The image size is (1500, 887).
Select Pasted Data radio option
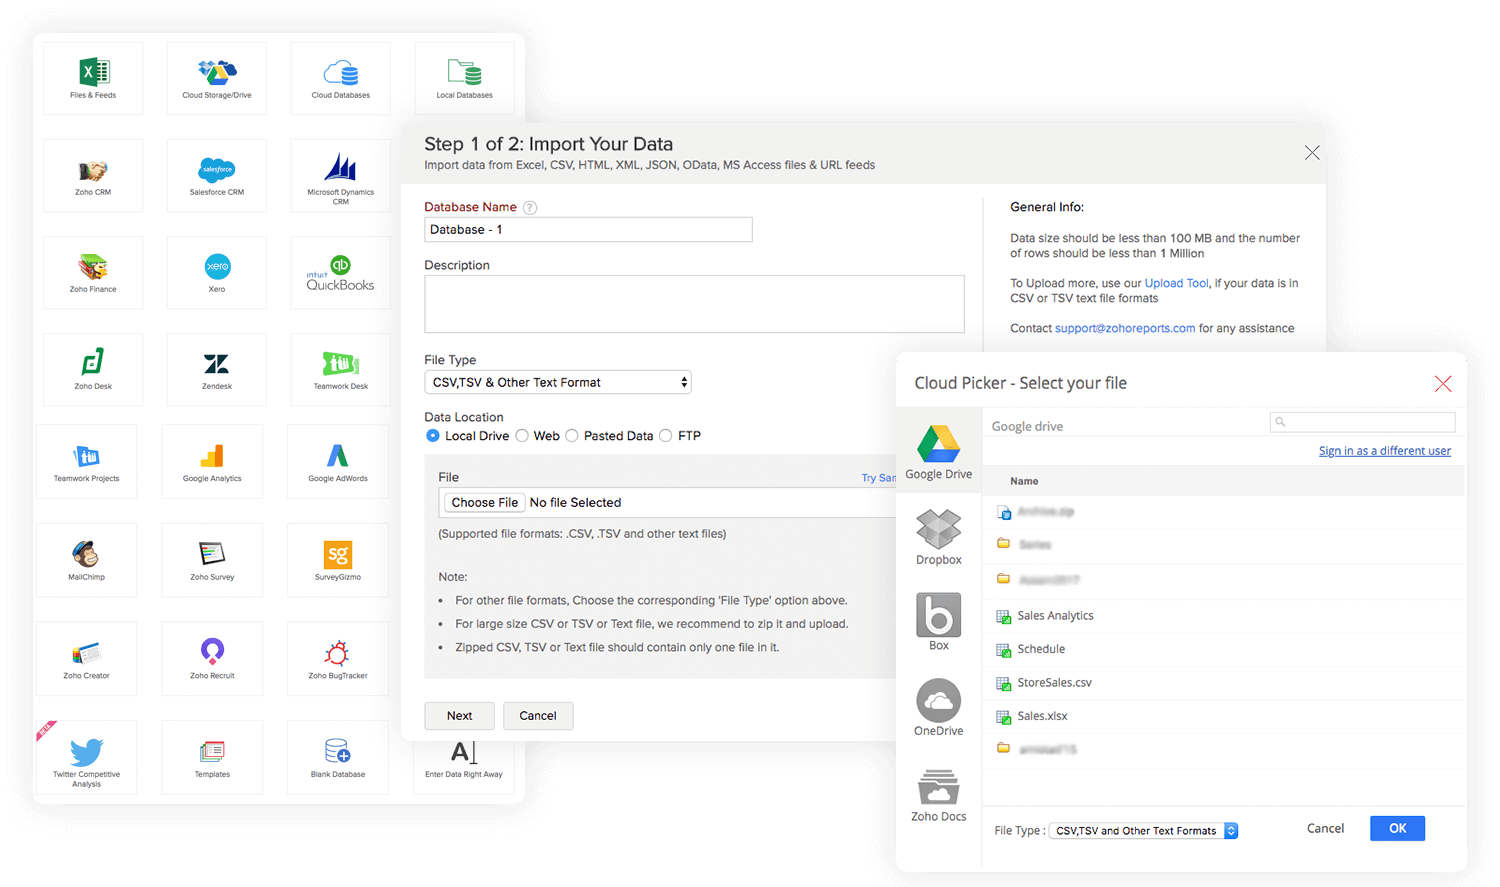[572, 436]
